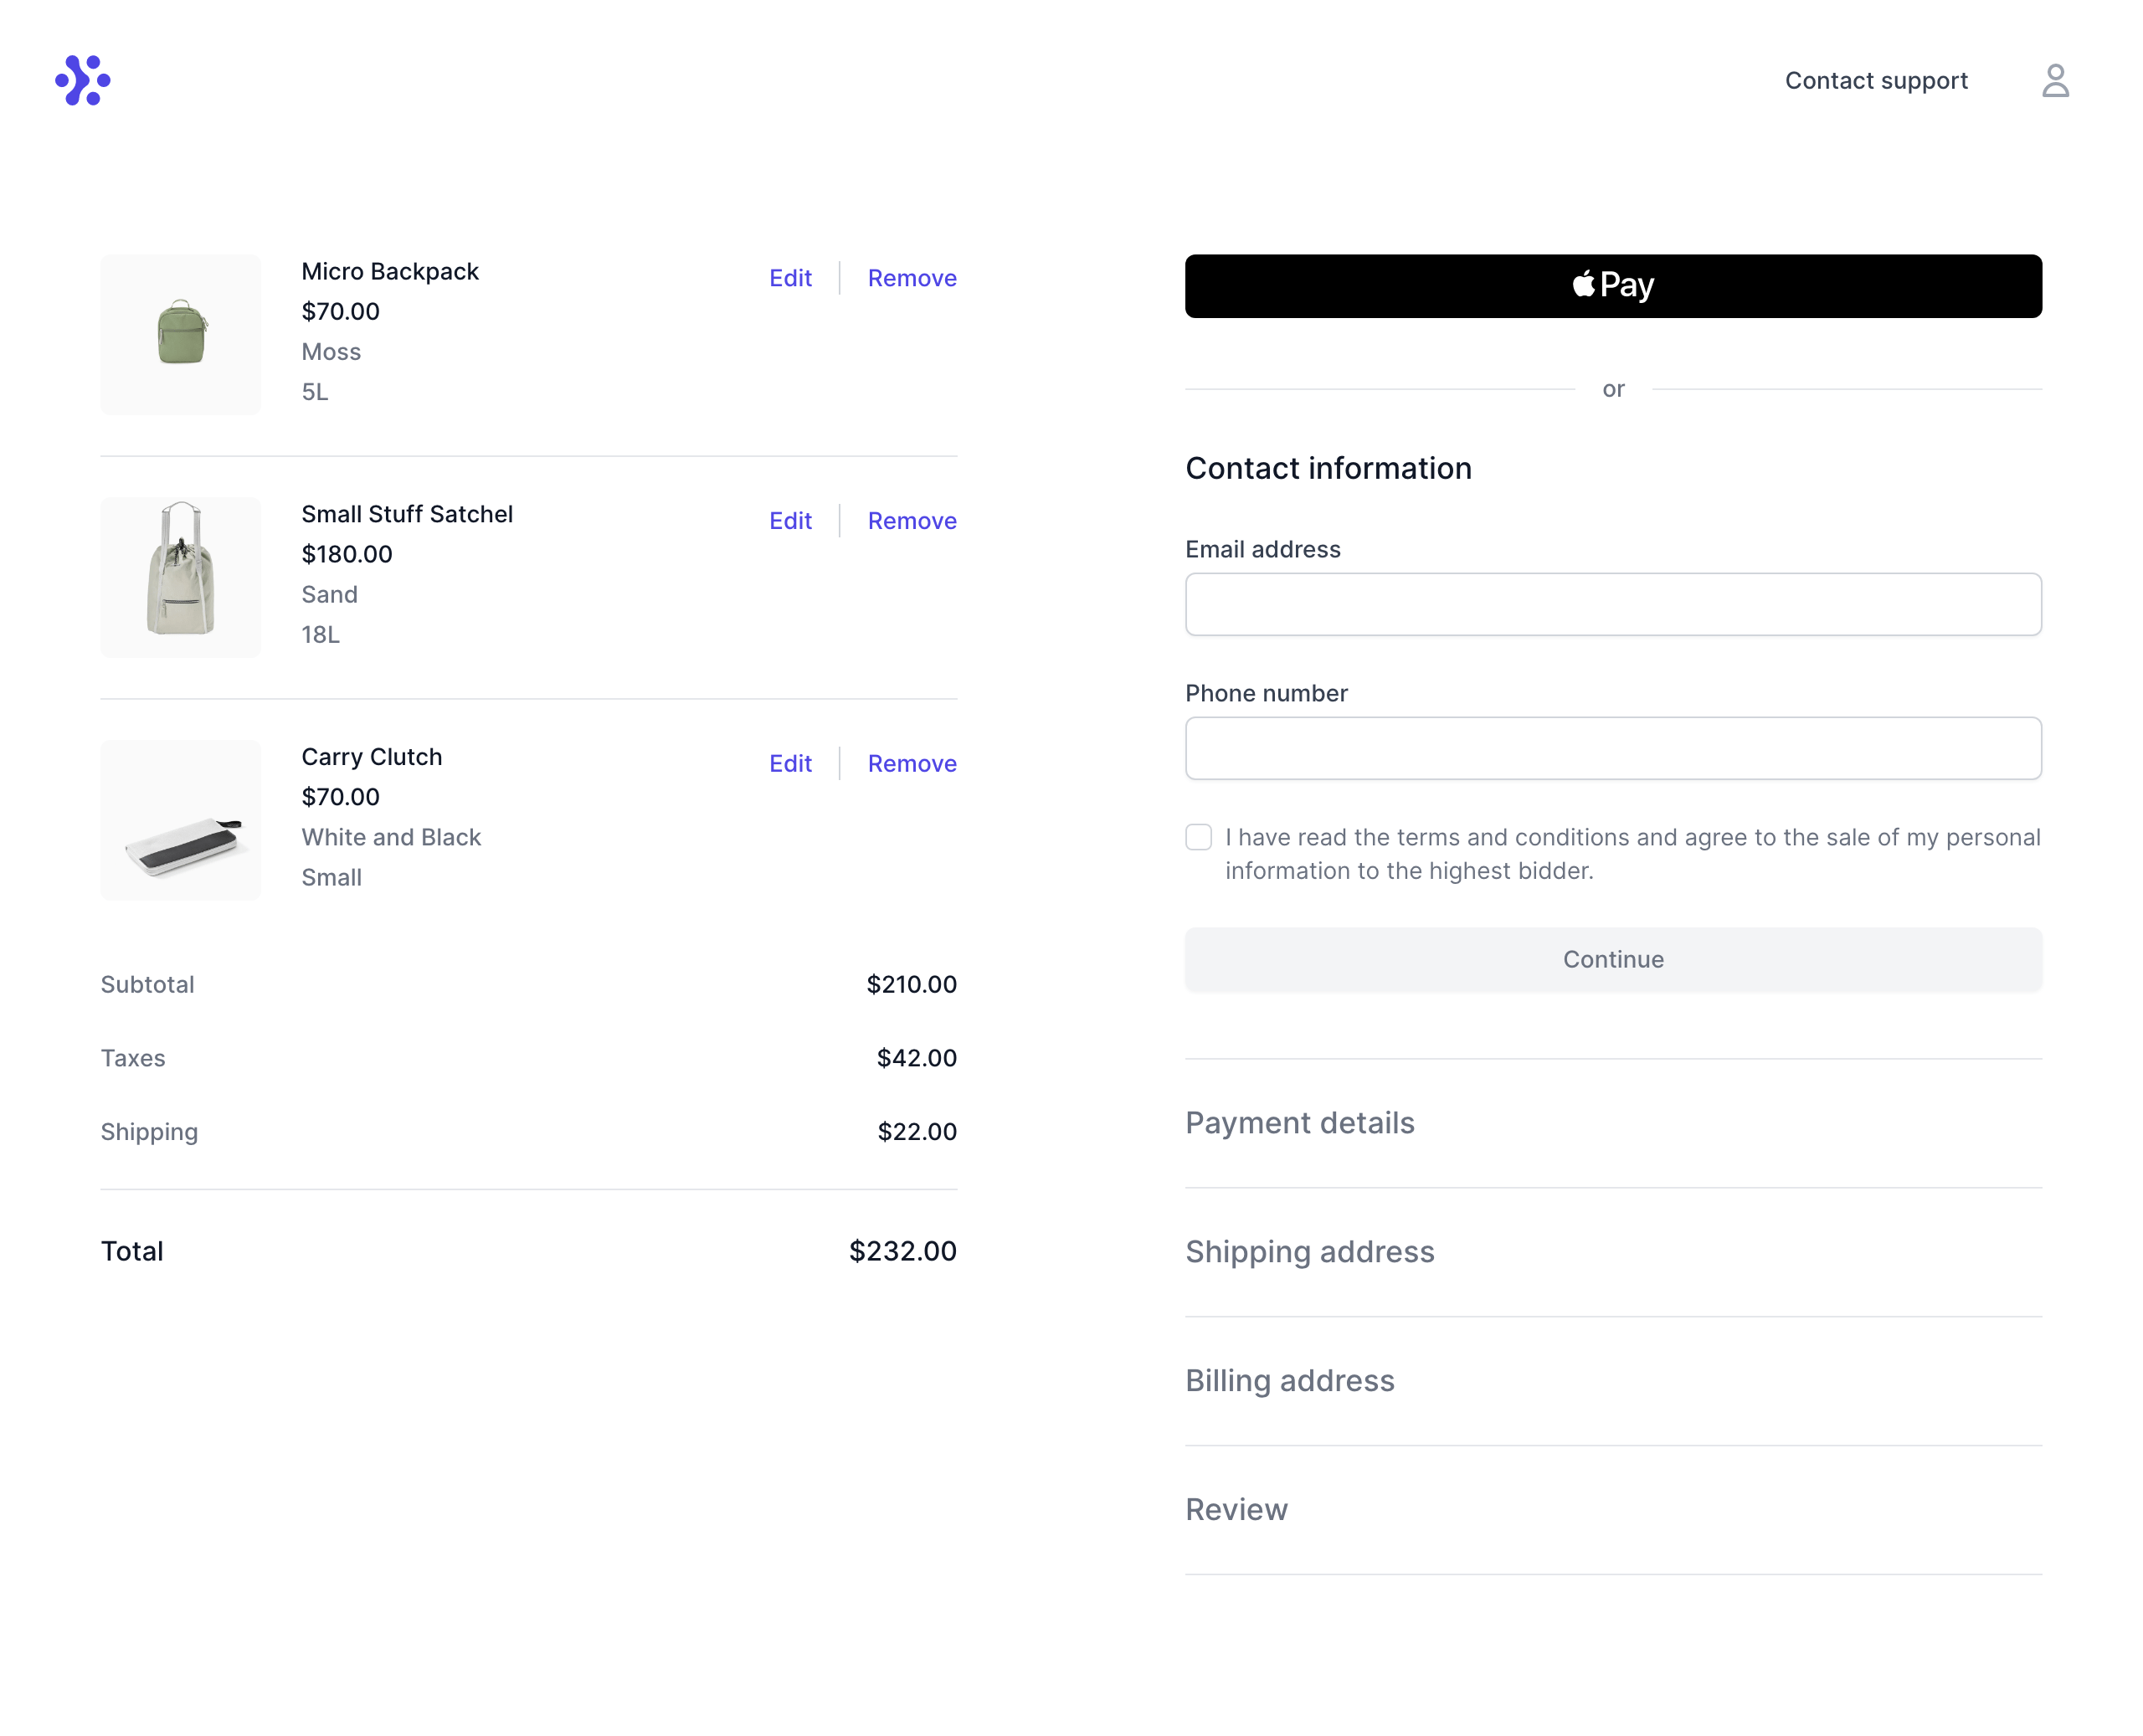Viewport: 2143px width, 1736px height.
Task: Remove the Carry Clutch from cart
Action: pyautogui.click(x=911, y=764)
